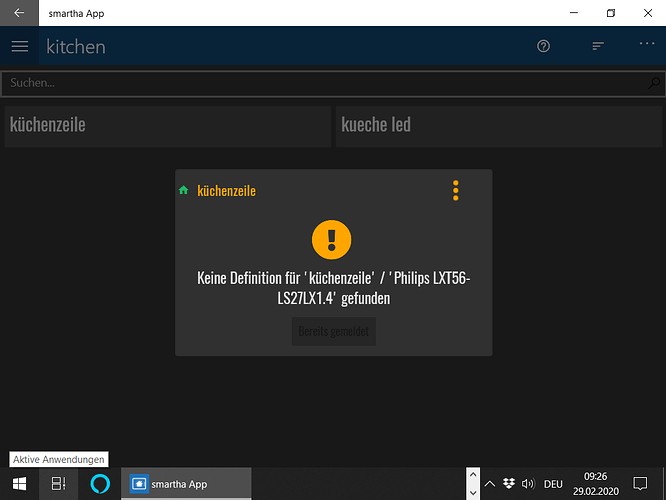This screenshot has height=500, width=666.
Task: Open the sort/filter list icon
Action: pyautogui.click(x=598, y=46)
